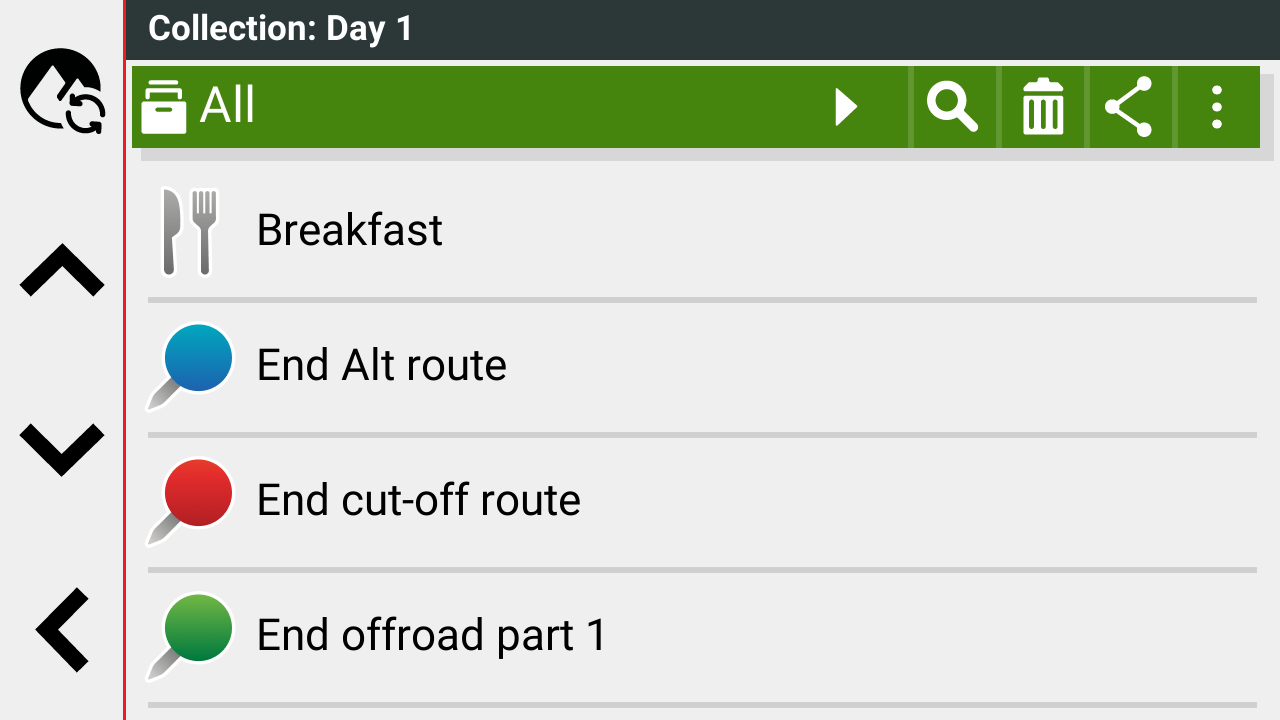Collapse the list using the upward chevron

[x=60, y=270]
